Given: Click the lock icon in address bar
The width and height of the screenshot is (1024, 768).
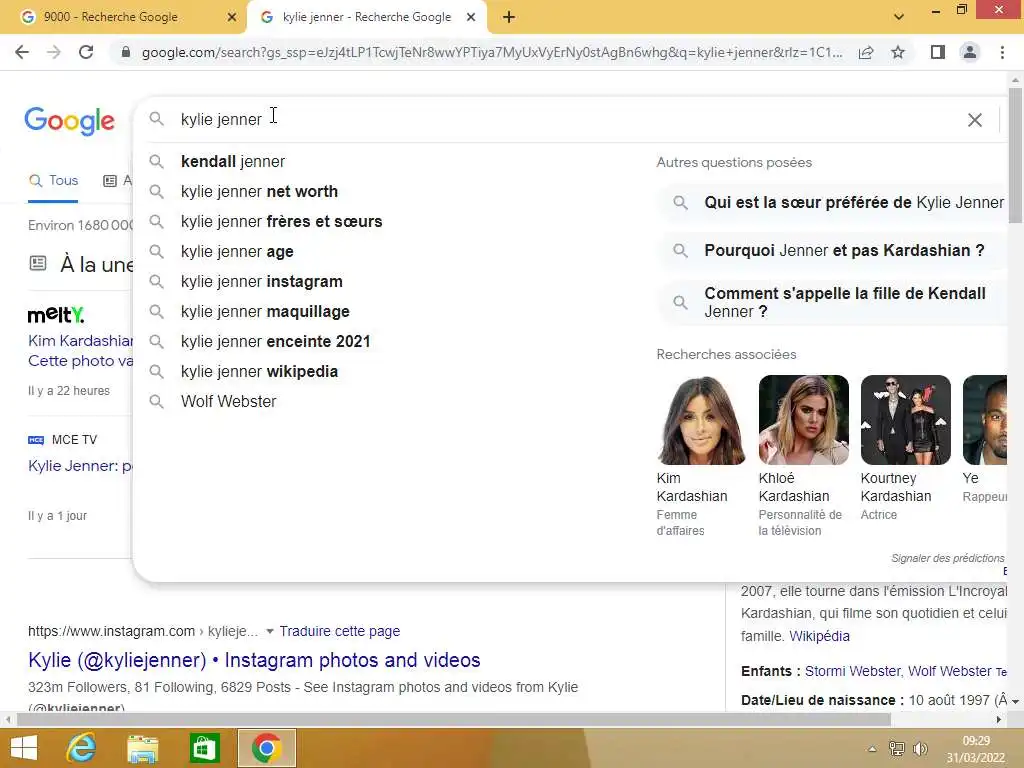Looking at the screenshot, I should [x=126, y=52].
